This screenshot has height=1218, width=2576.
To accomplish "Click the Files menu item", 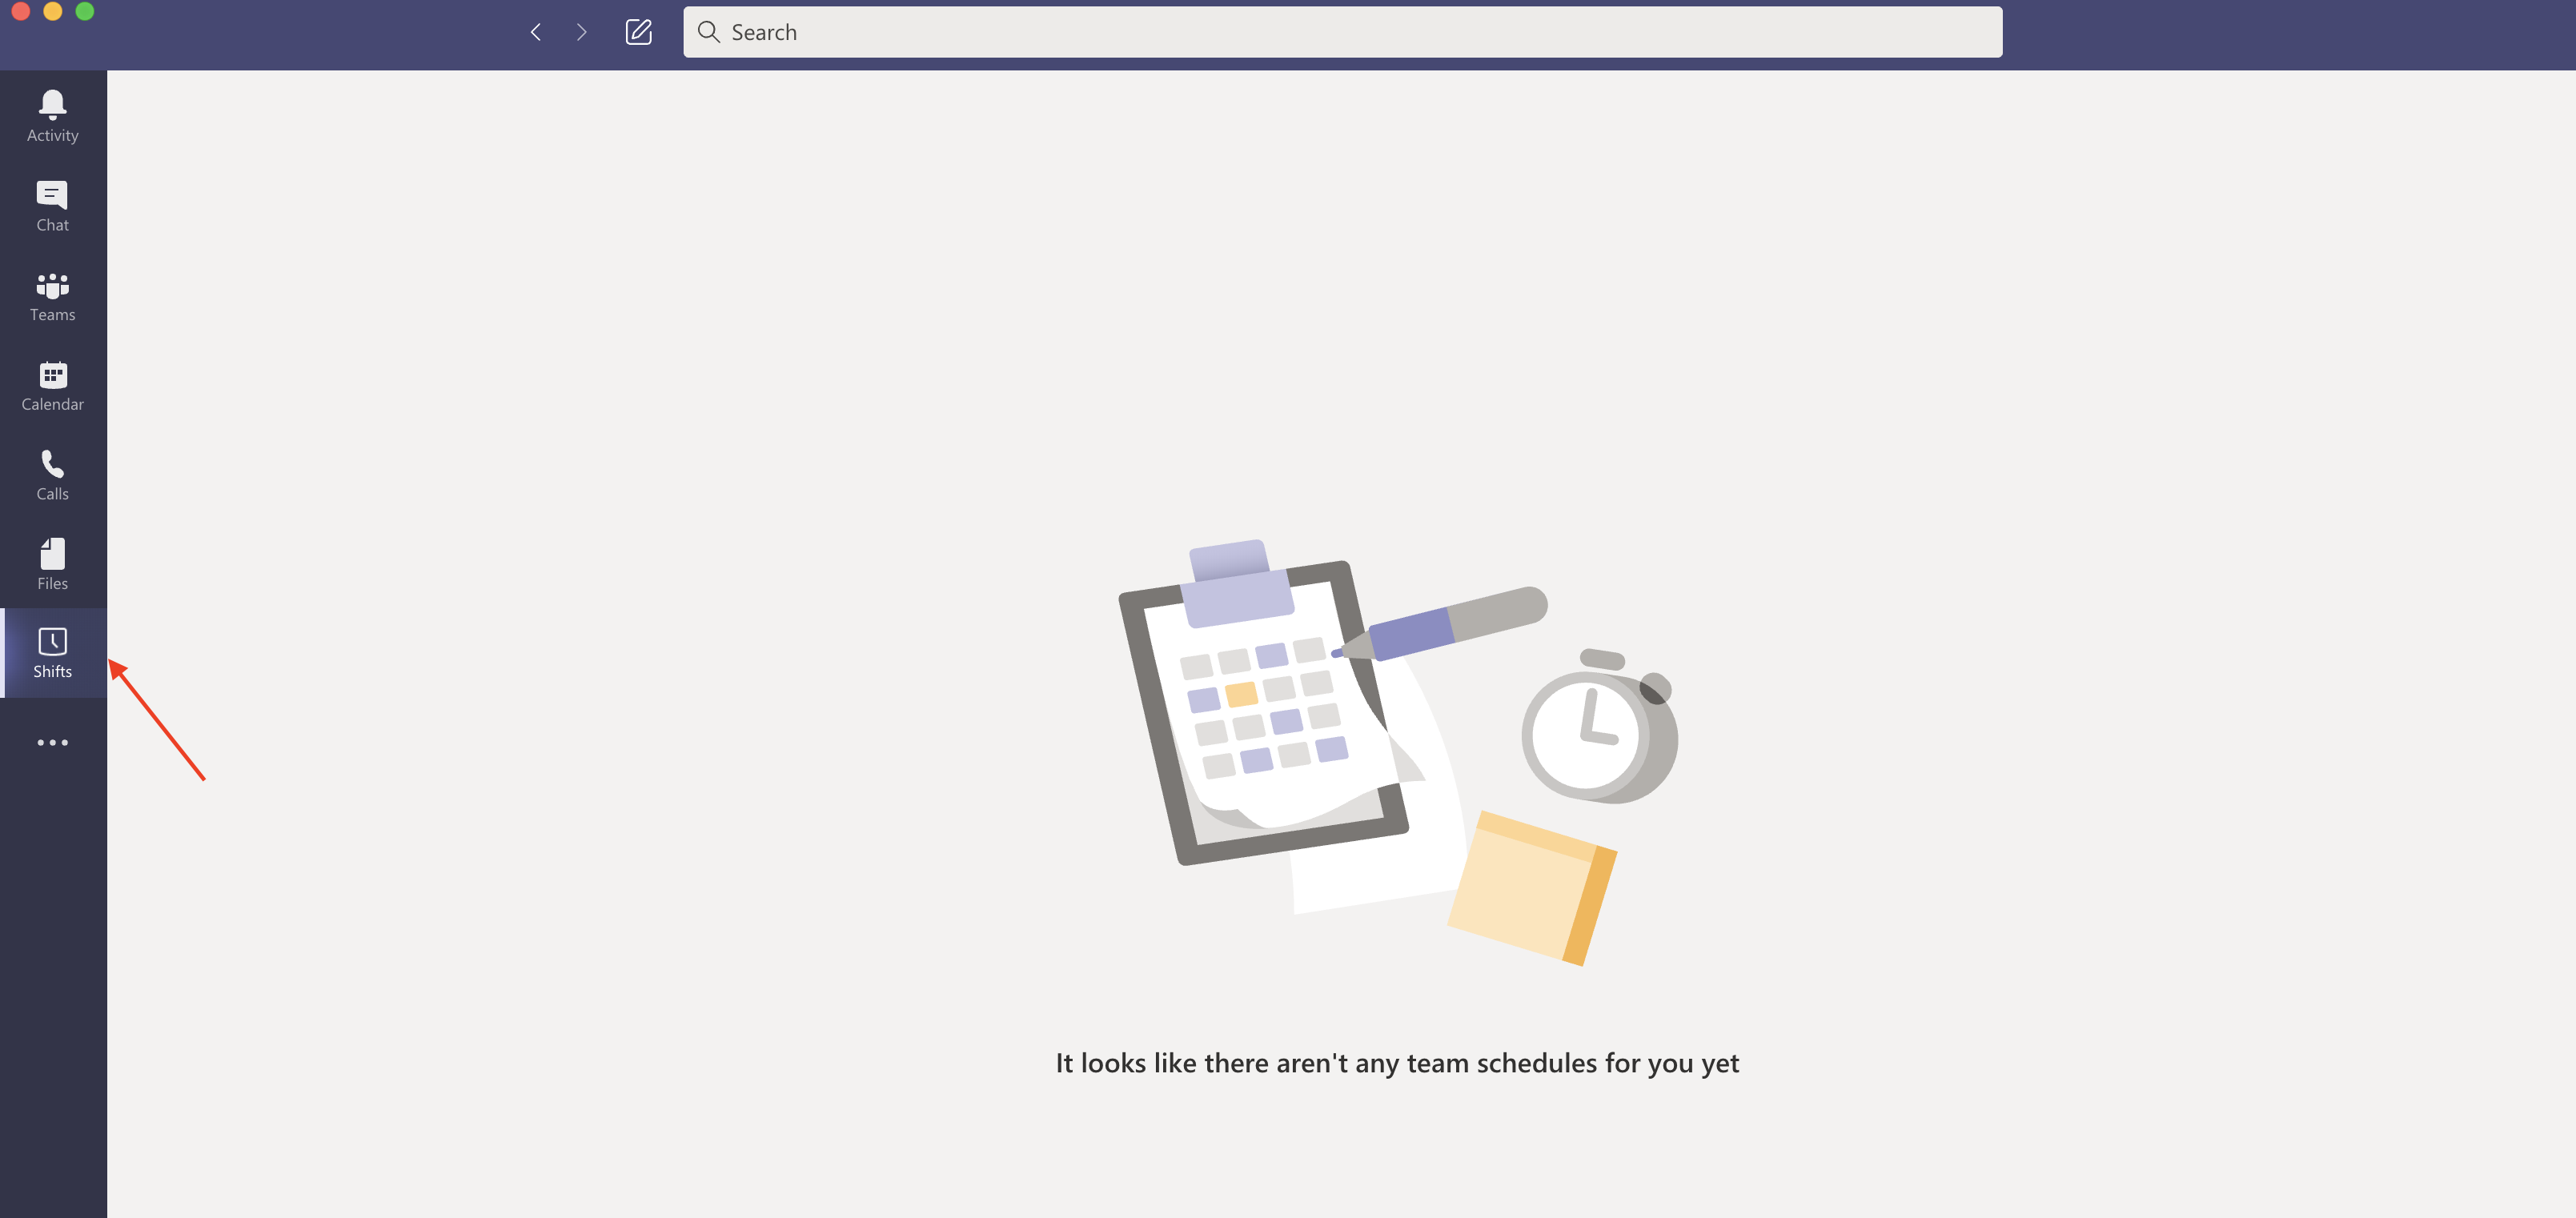I will click(53, 563).
